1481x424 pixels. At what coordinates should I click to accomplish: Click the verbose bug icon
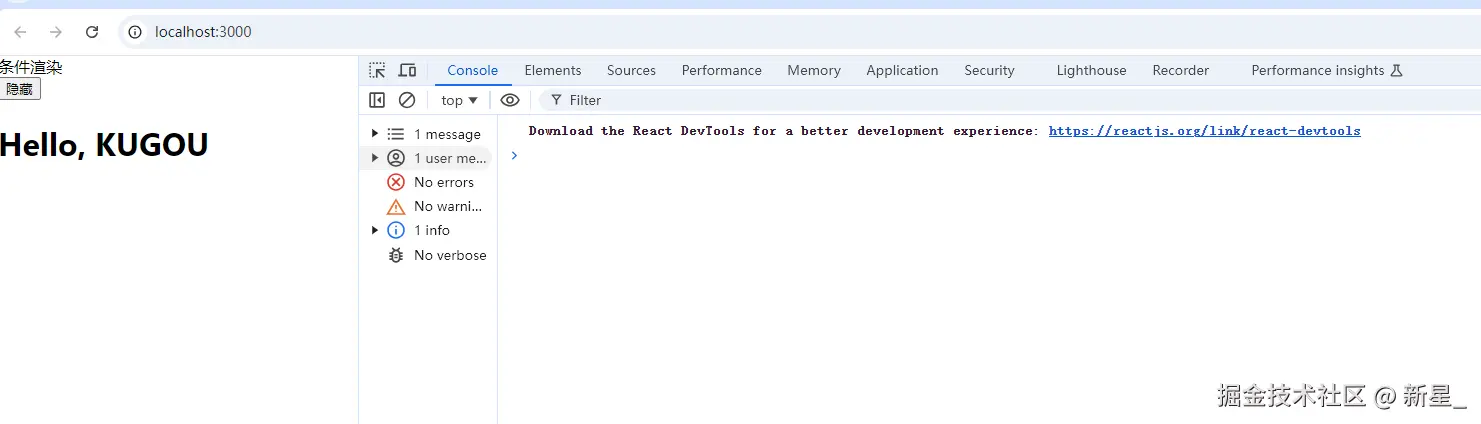pyautogui.click(x=396, y=255)
